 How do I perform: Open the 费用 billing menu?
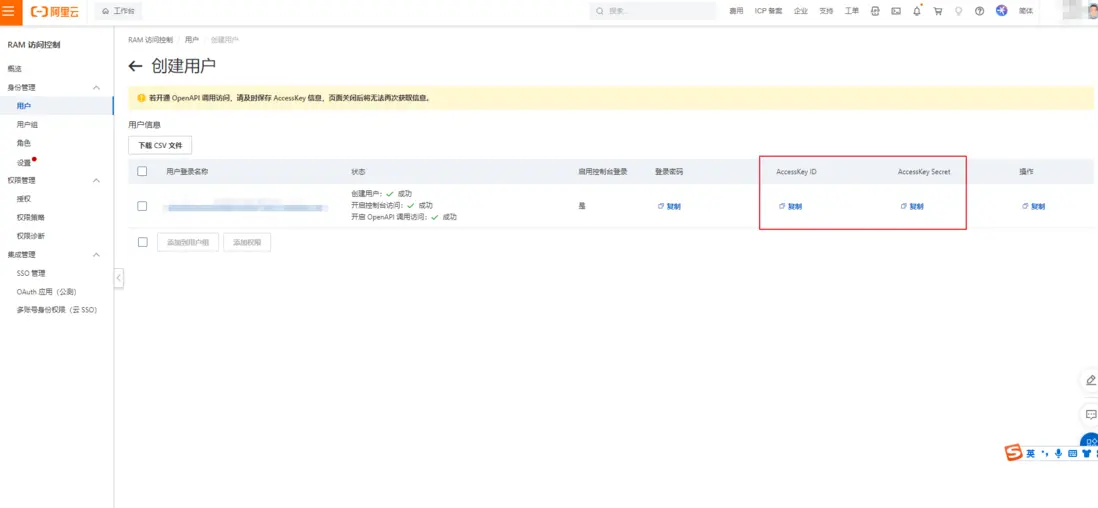[x=736, y=12]
